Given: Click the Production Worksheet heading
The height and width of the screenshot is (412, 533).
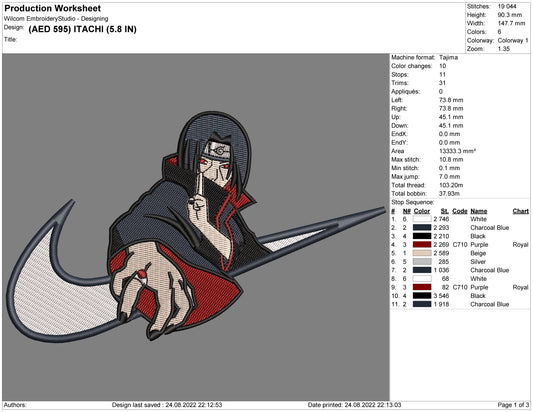Looking at the screenshot, I should pyautogui.click(x=53, y=8).
